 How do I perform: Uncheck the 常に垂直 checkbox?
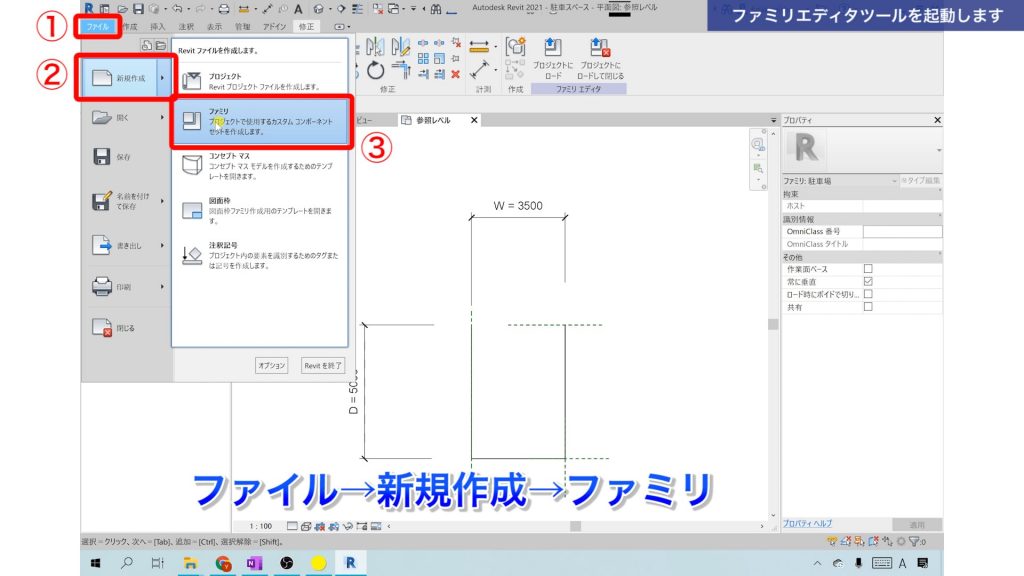point(868,281)
